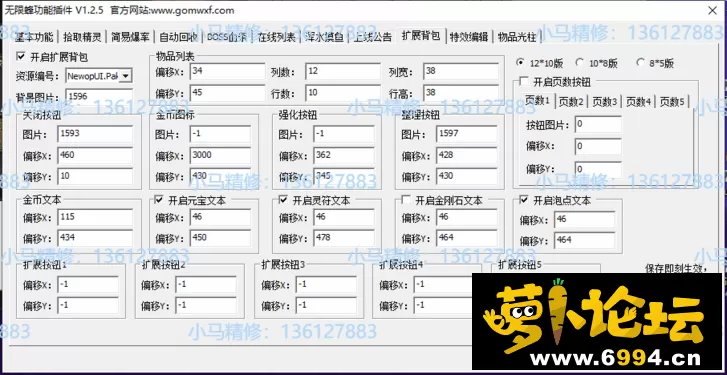Enable the 开启金刚石文本 checkbox

click(x=406, y=200)
